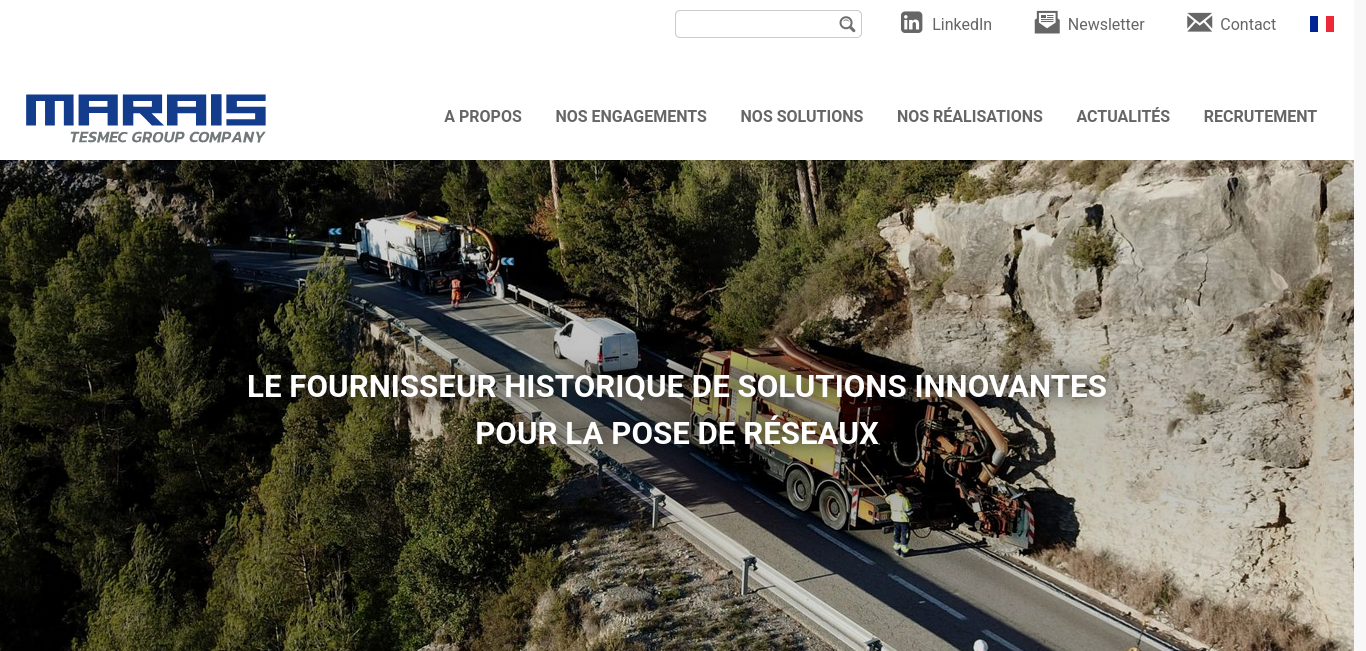Click the POUR LA POSE DE RÉSEAUX text
This screenshot has width=1366, height=651.
pos(677,433)
